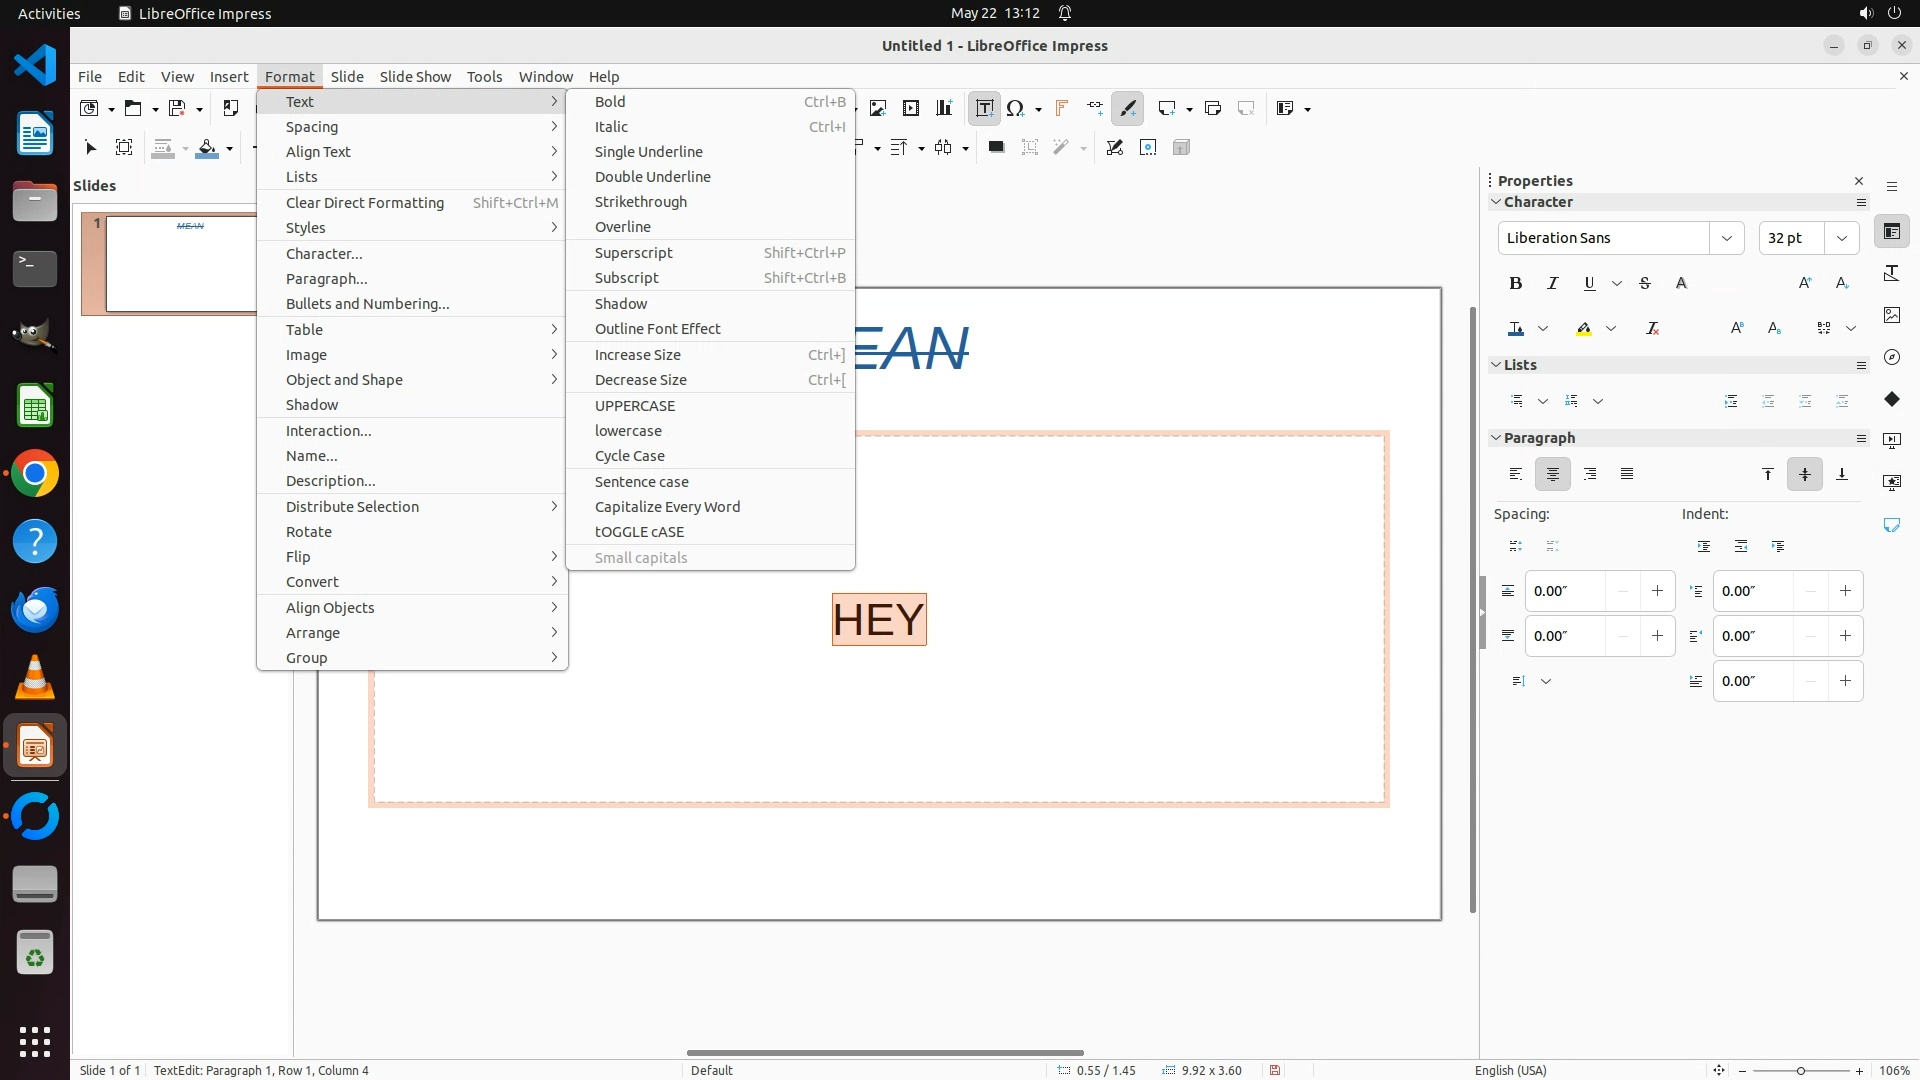Select Strikethrough in Text submenu
The height and width of the screenshot is (1080, 1920).
(641, 202)
